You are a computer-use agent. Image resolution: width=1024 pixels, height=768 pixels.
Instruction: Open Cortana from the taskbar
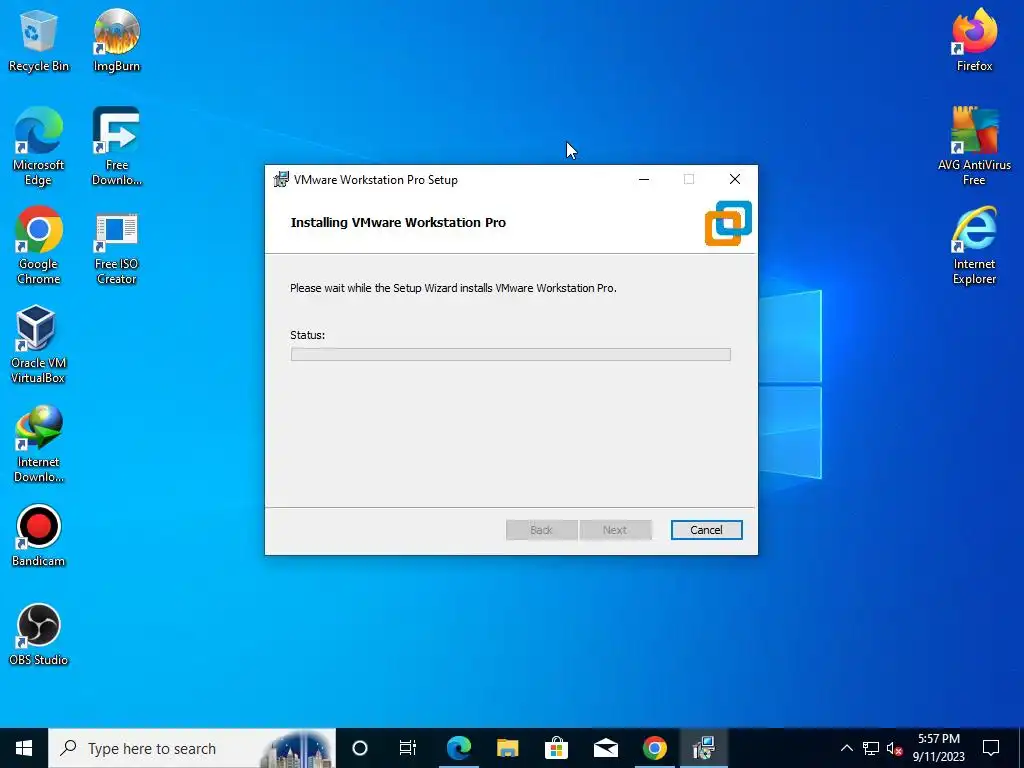(360, 748)
